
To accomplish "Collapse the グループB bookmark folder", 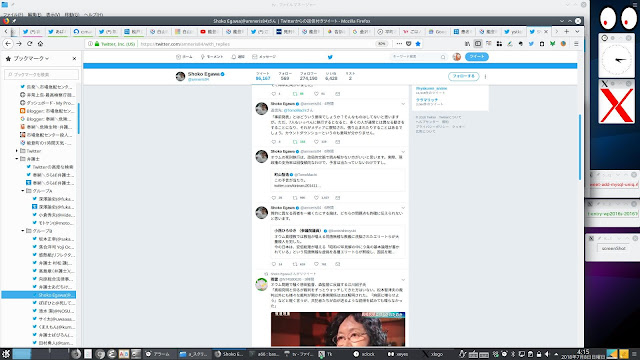I will pos(23,231).
